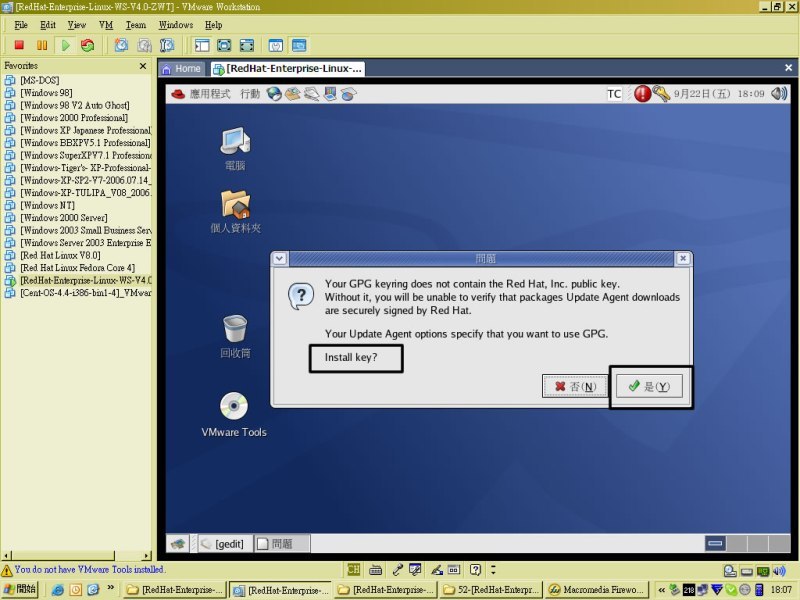Select [Windows NT] in Favorites
Viewport: 800px width, 600px height.
(x=47, y=205)
